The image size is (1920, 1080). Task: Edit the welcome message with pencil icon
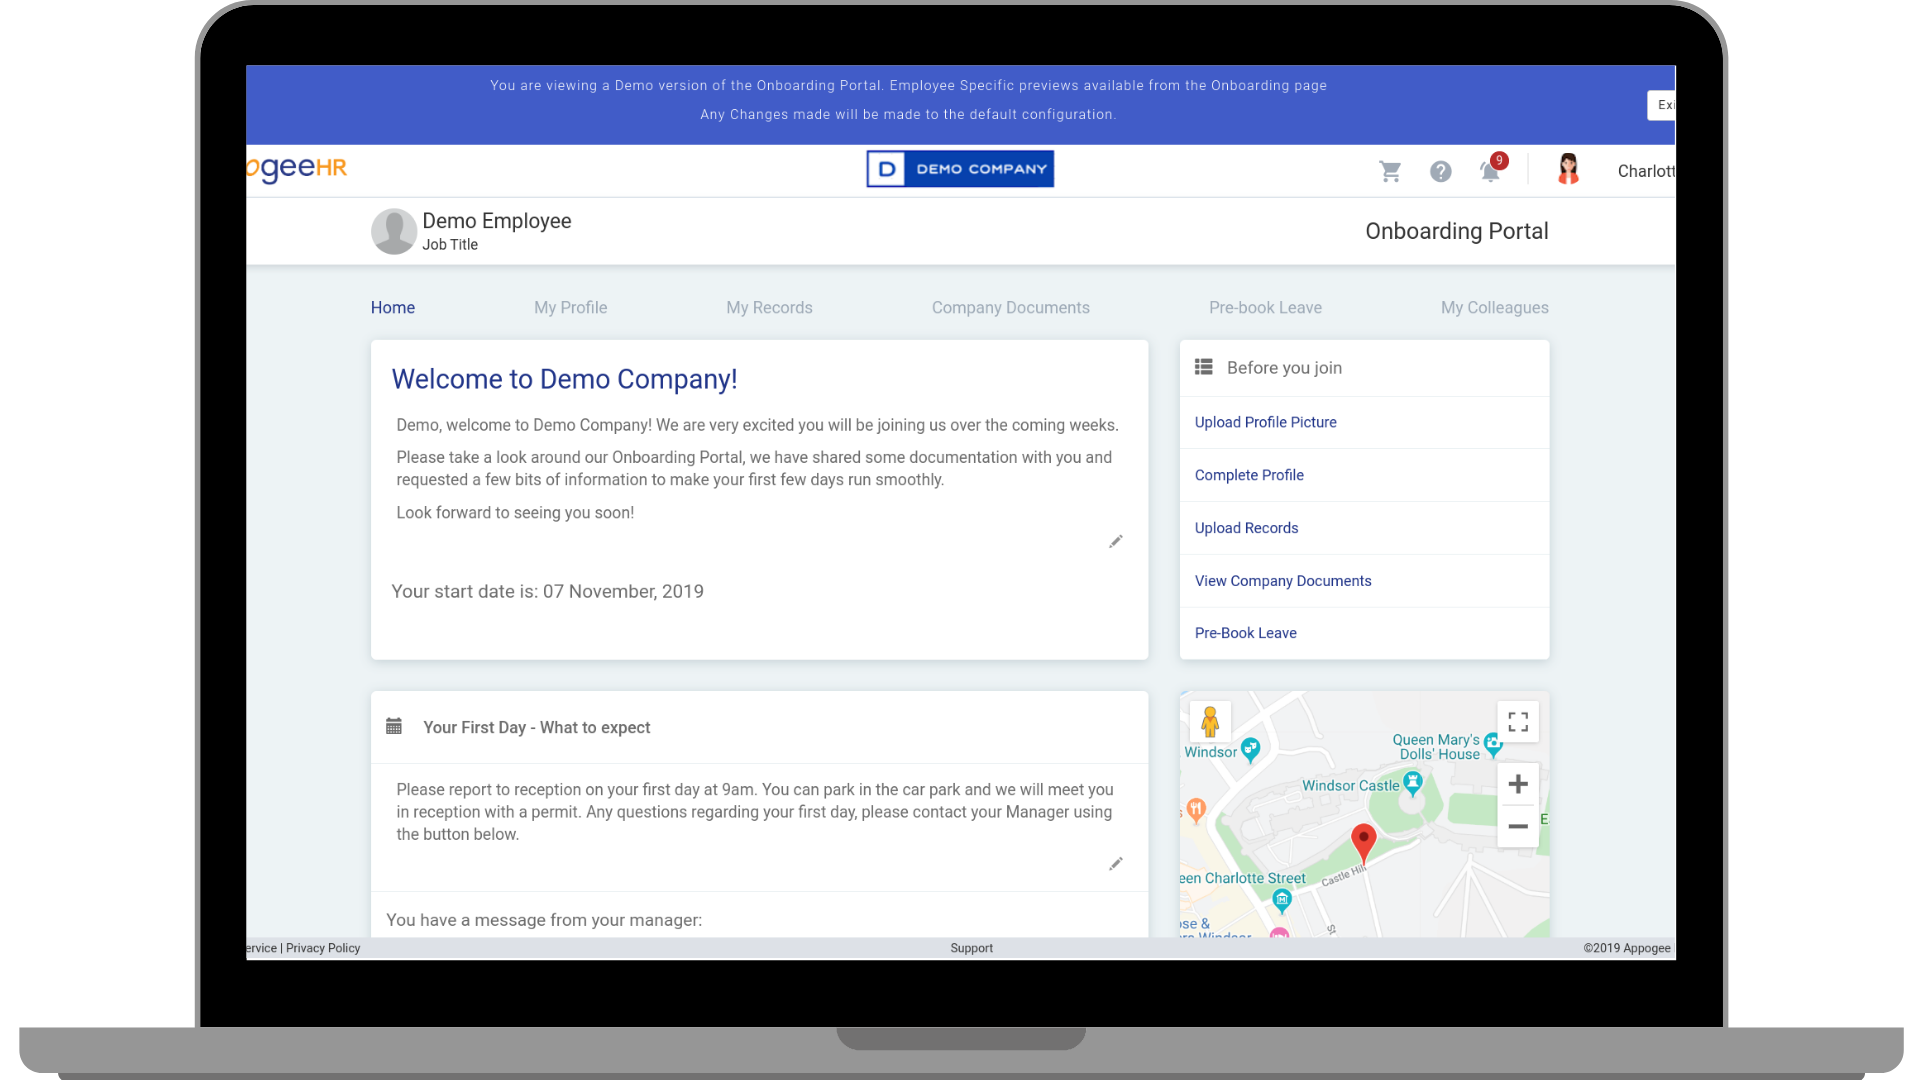[1116, 541]
